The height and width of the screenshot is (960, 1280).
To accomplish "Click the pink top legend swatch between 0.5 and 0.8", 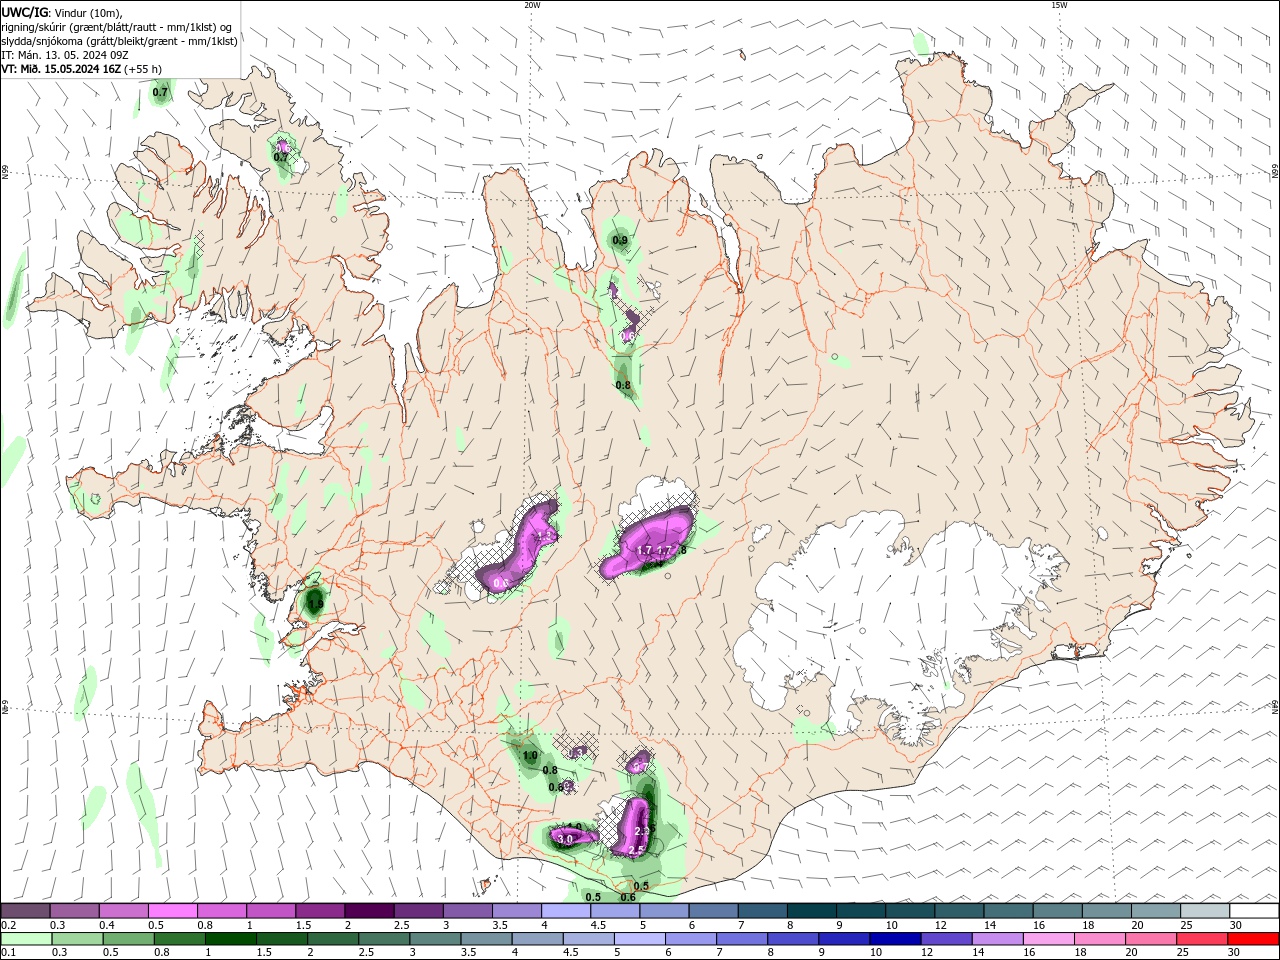I will (172, 910).
